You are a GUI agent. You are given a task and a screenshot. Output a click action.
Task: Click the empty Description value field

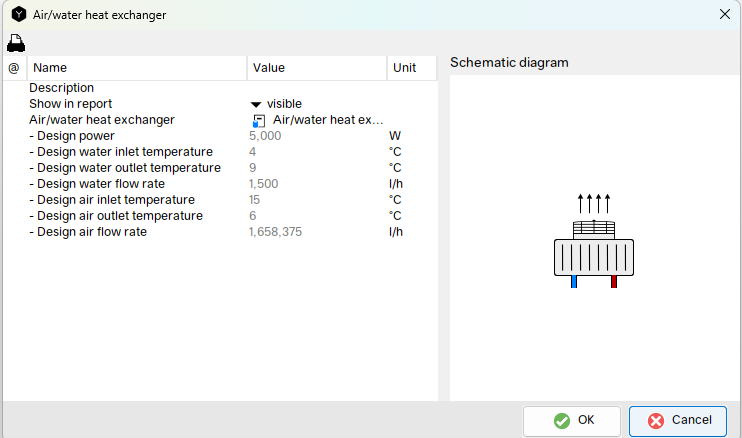pyautogui.click(x=317, y=88)
